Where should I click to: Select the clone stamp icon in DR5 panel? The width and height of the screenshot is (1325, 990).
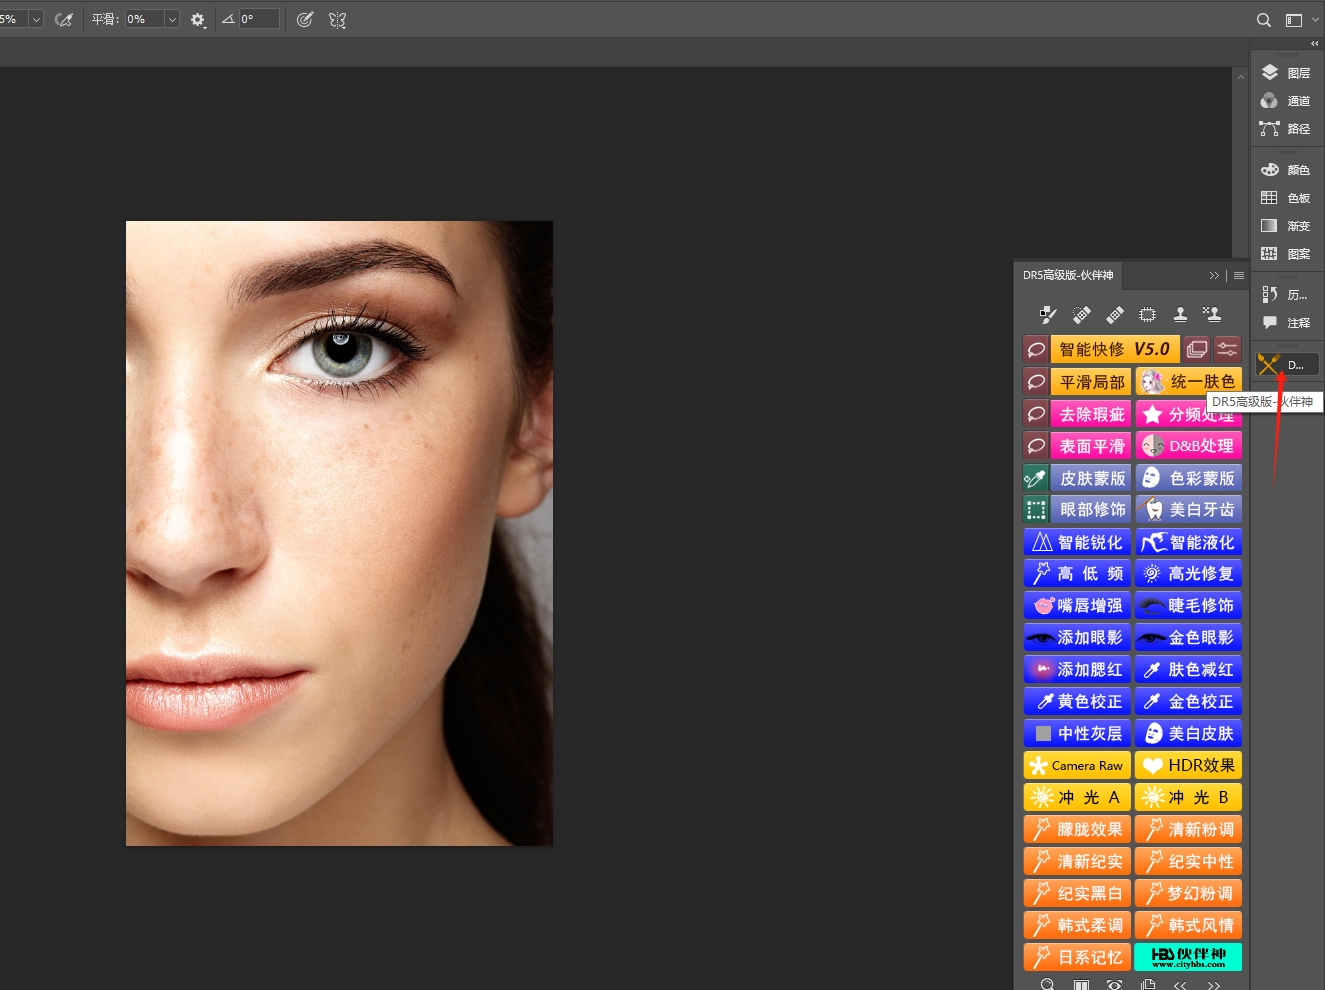point(1180,314)
